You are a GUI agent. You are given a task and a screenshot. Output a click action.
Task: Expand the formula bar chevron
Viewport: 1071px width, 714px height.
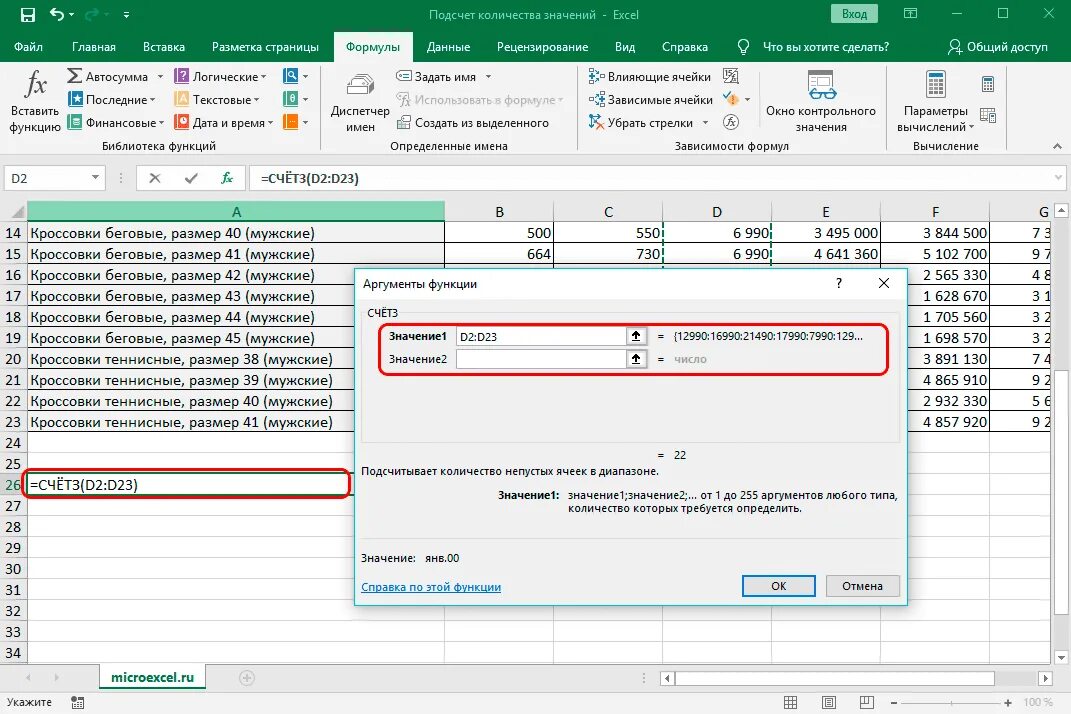[1058, 178]
